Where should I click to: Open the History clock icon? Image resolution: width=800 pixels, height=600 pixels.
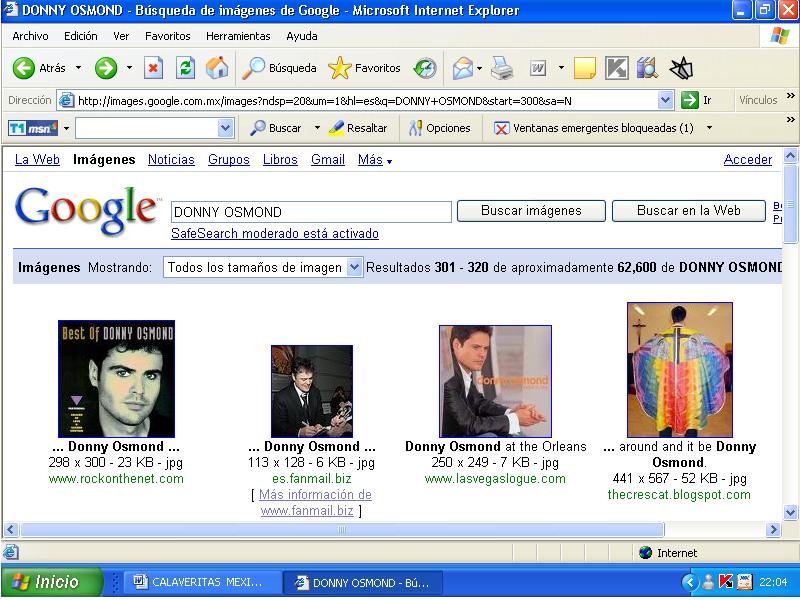pyautogui.click(x=426, y=68)
